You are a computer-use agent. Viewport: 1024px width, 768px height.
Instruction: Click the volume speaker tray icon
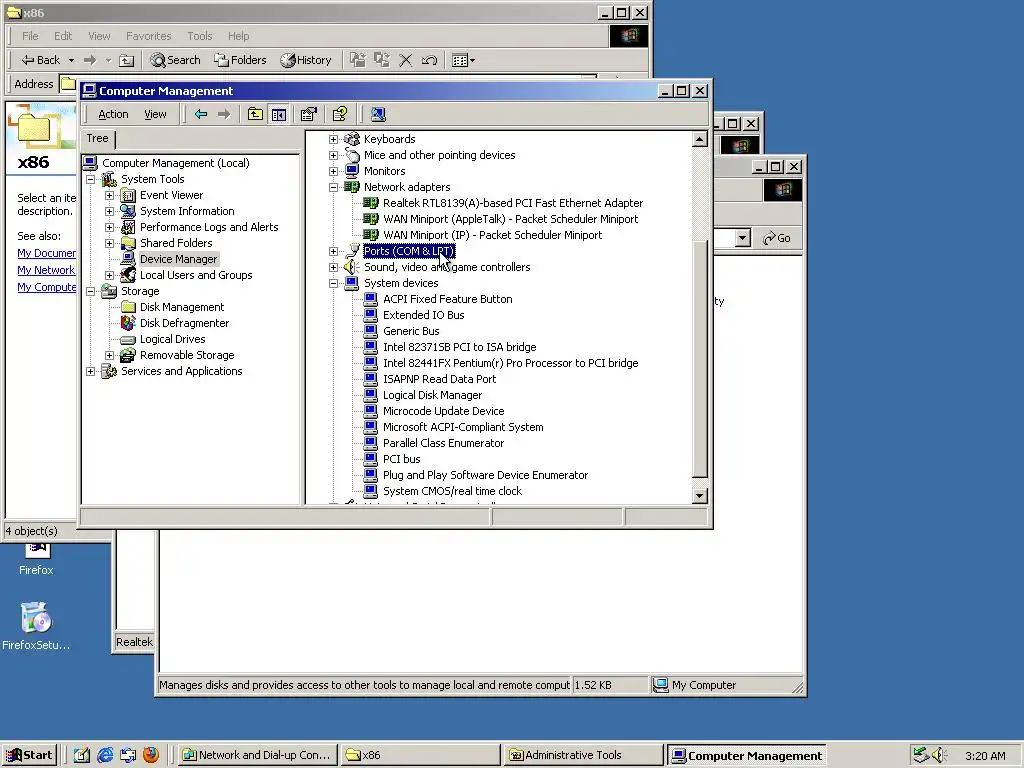coord(938,755)
